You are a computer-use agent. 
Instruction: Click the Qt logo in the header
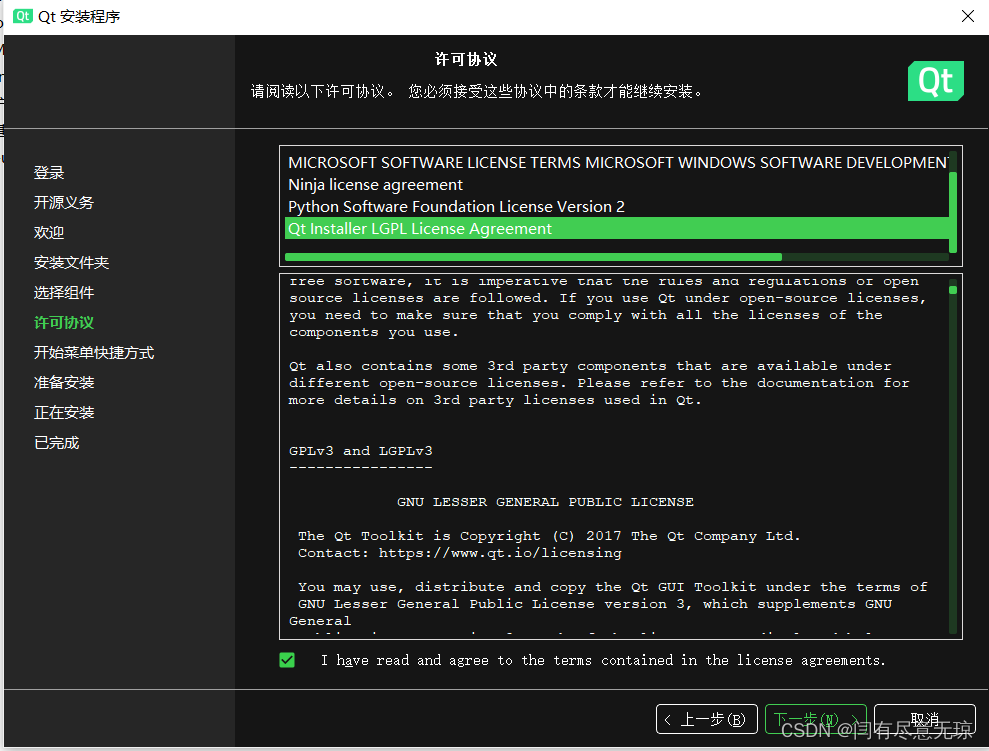point(935,81)
